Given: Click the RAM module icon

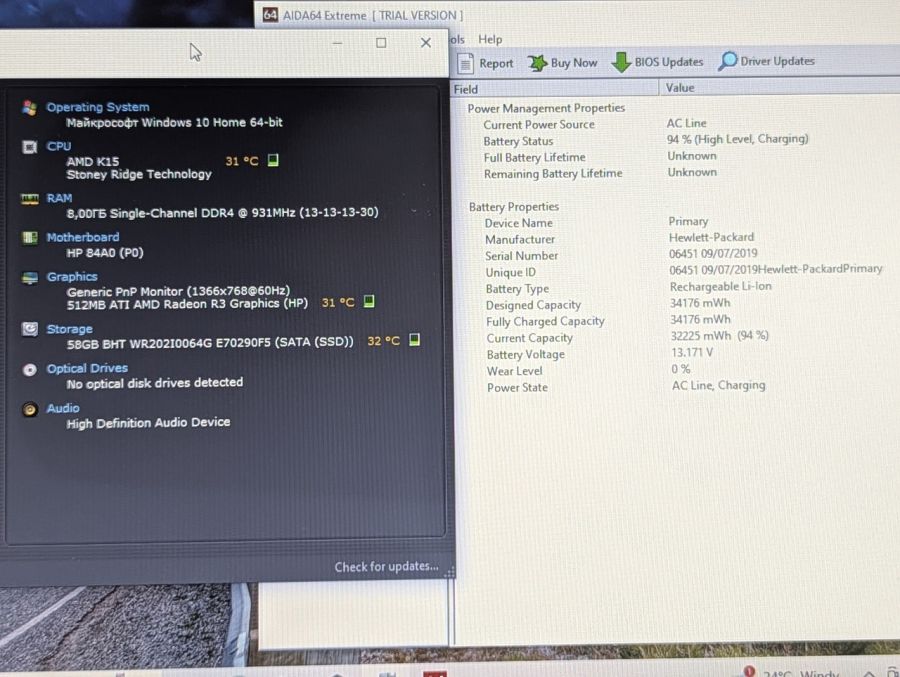Looking at the screenshot, I should pyautogui.click(x=30, y=199).
